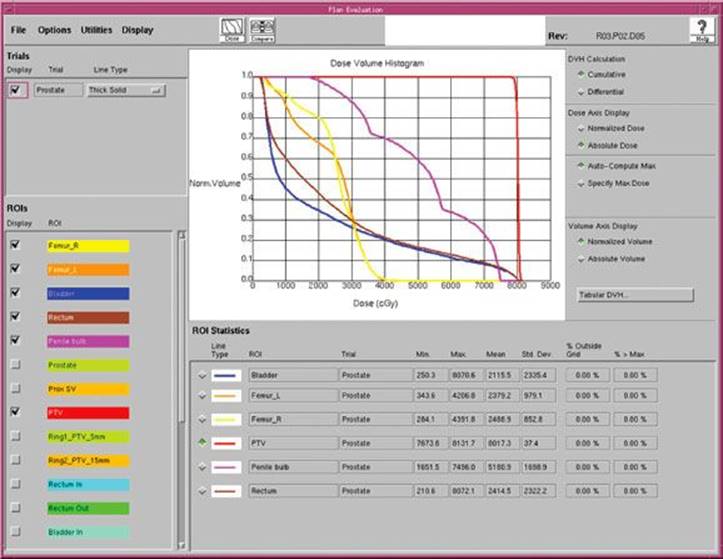
Task: Click Bladder Mean value 2115.5
Action: pos(501,375)
